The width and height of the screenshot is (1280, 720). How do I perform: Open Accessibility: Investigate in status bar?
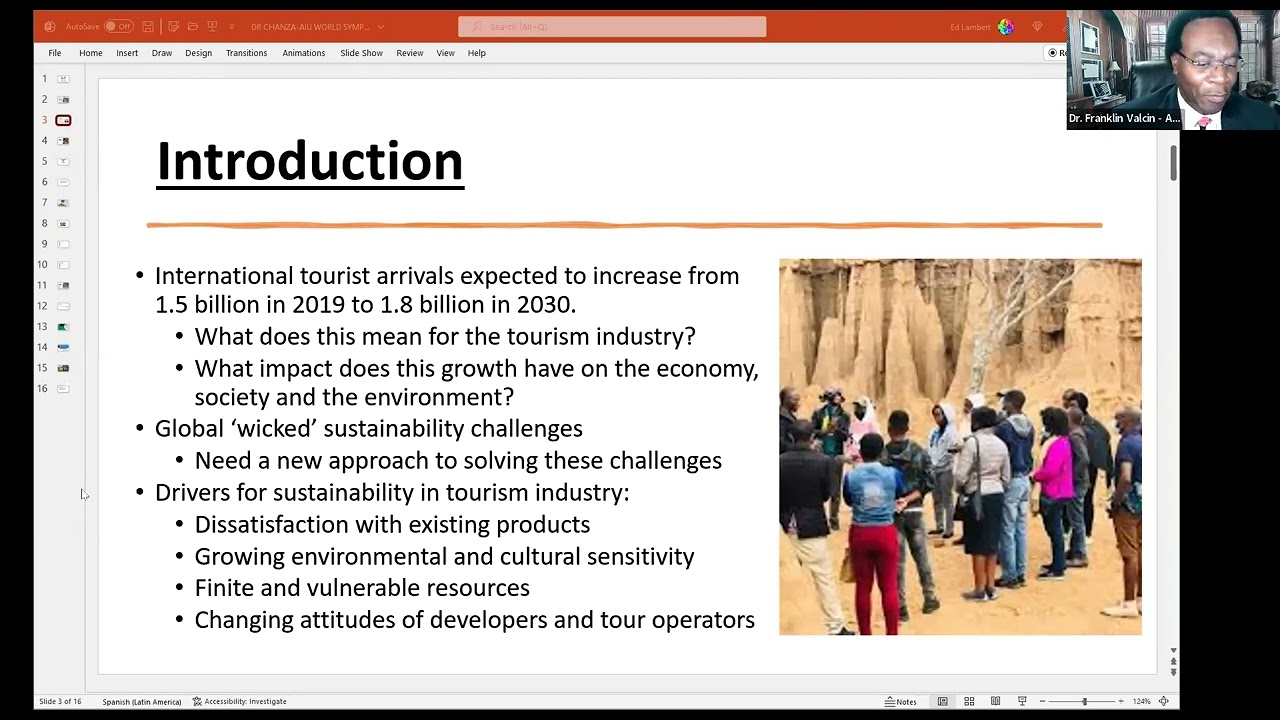click(240, 701)
